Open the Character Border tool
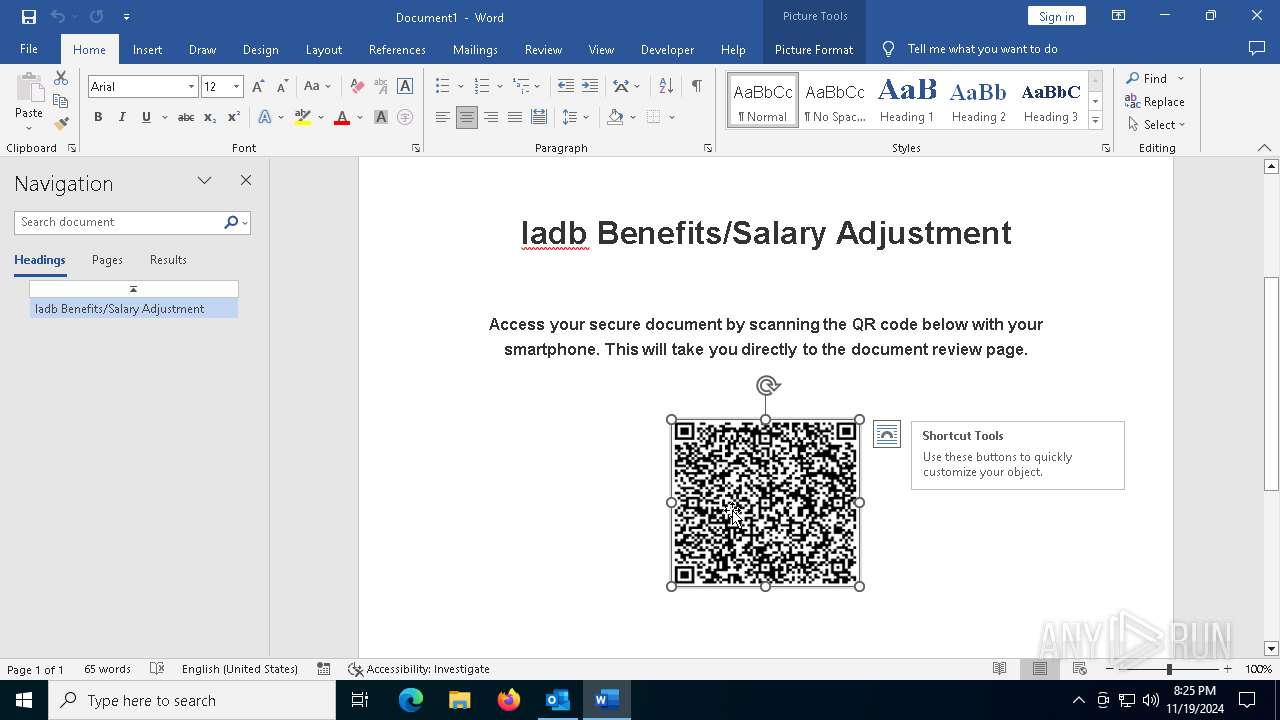 pyautogui.click(x=405, y=87)
